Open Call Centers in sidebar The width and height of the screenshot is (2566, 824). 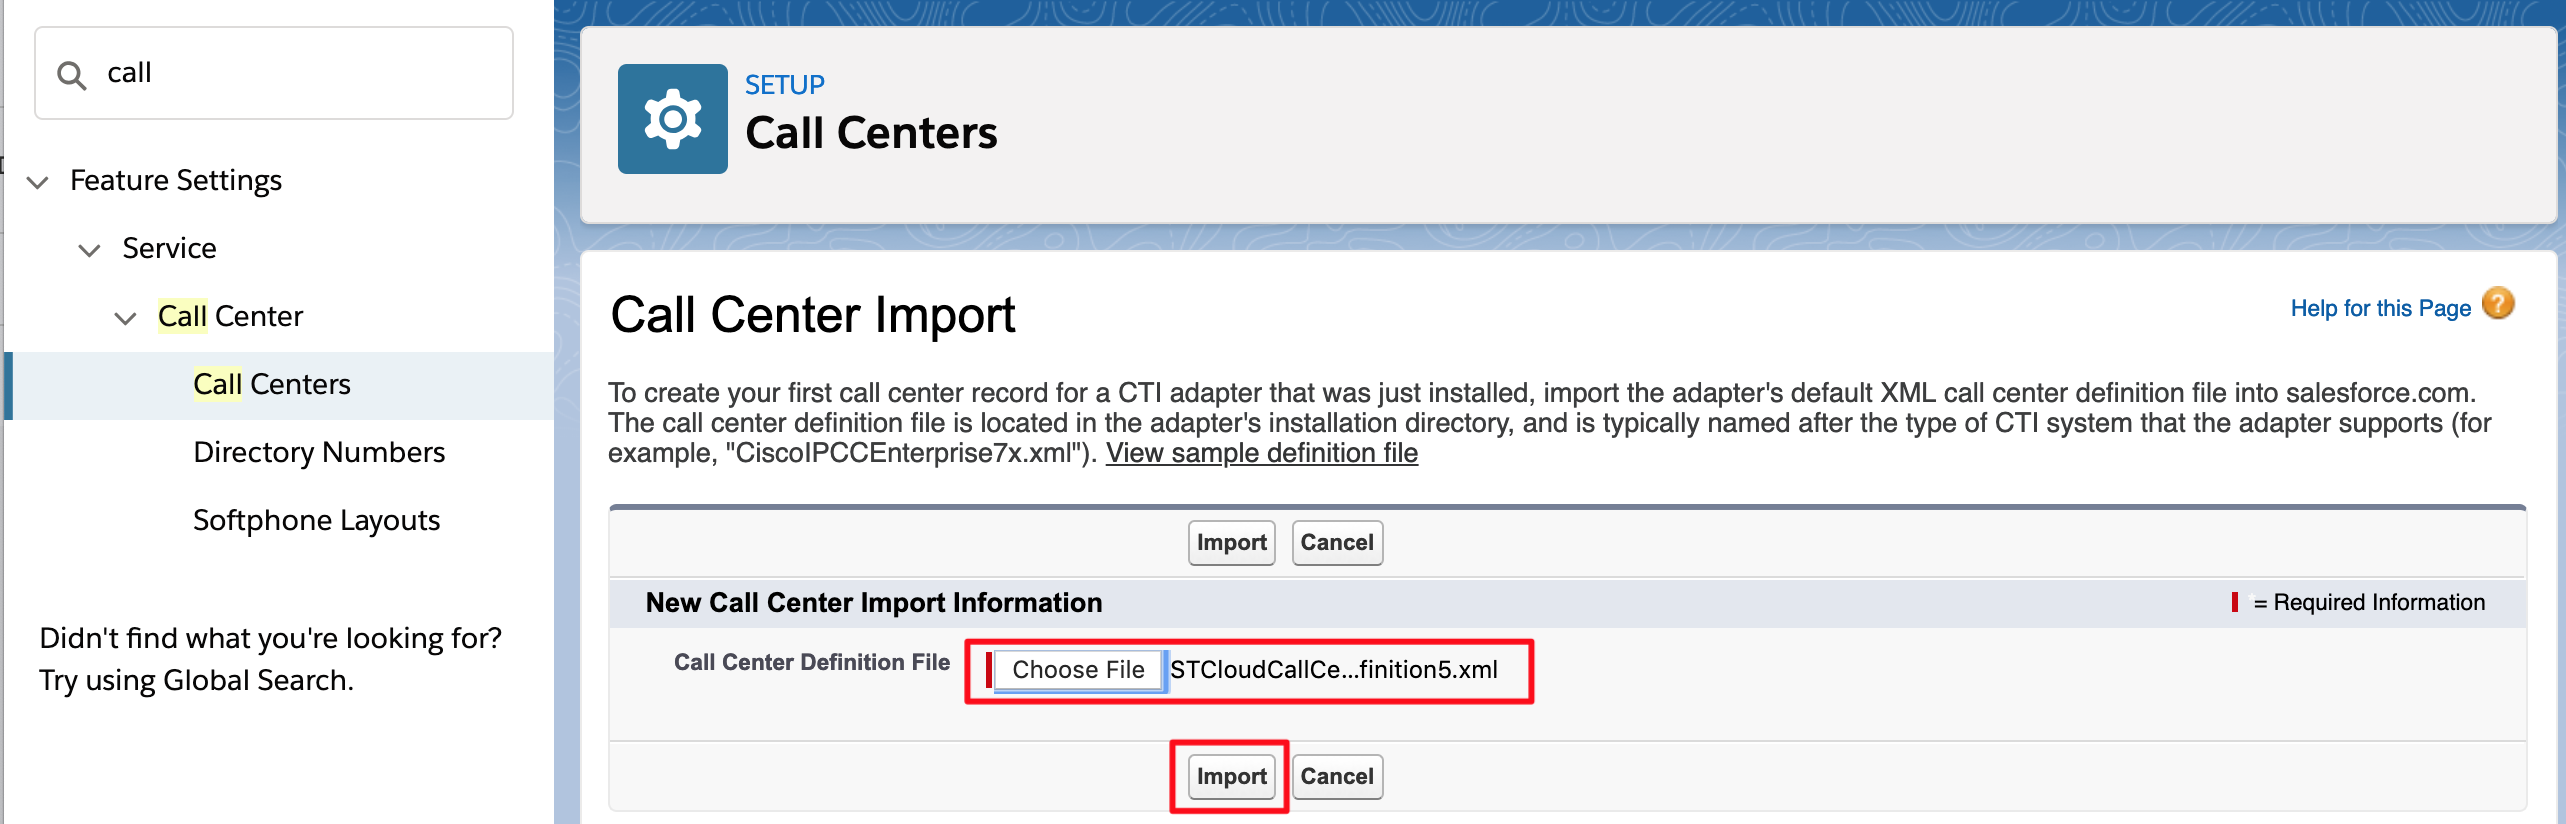[271, 385]
